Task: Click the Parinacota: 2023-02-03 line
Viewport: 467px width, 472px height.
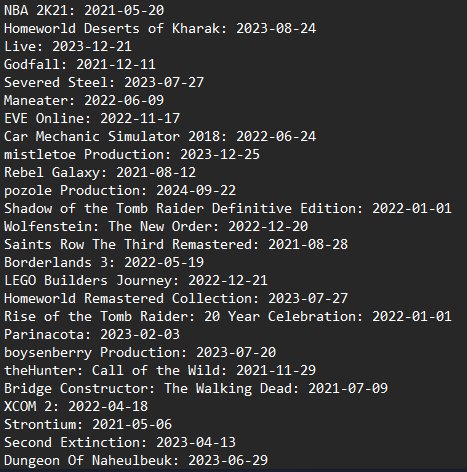Action: point(92,334)
